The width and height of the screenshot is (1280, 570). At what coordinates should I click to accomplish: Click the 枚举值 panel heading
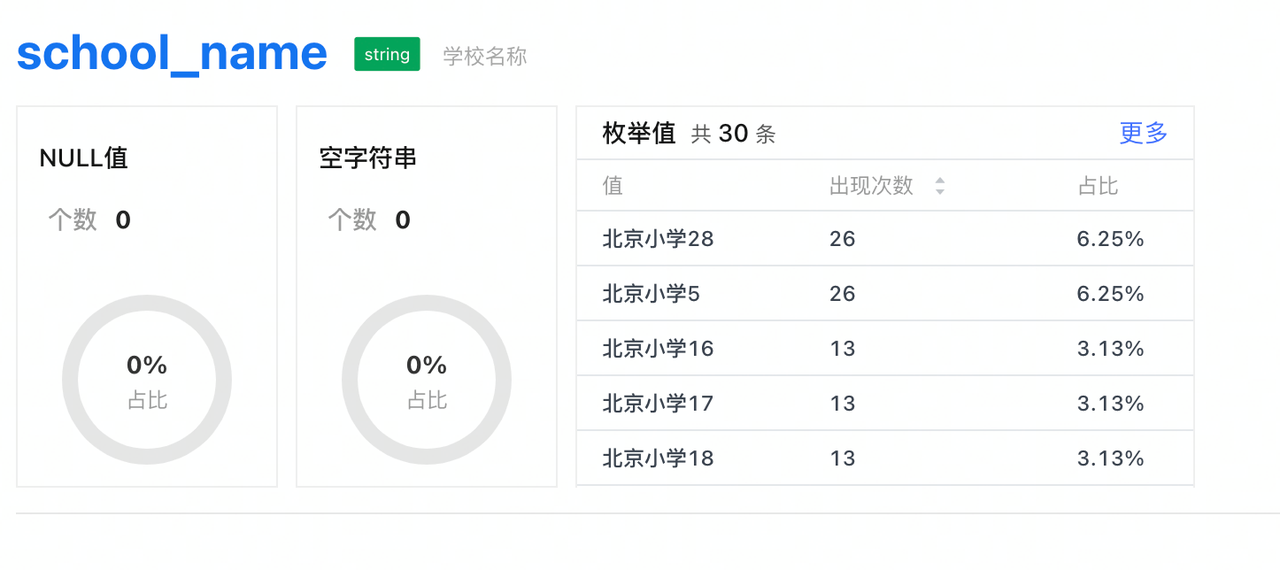[x=639, y=133]
